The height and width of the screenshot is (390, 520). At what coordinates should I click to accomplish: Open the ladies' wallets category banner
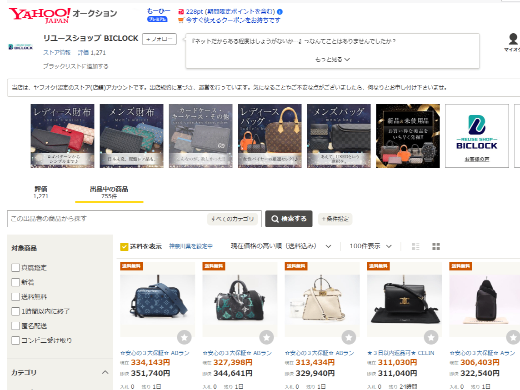[x=62, y=136]
